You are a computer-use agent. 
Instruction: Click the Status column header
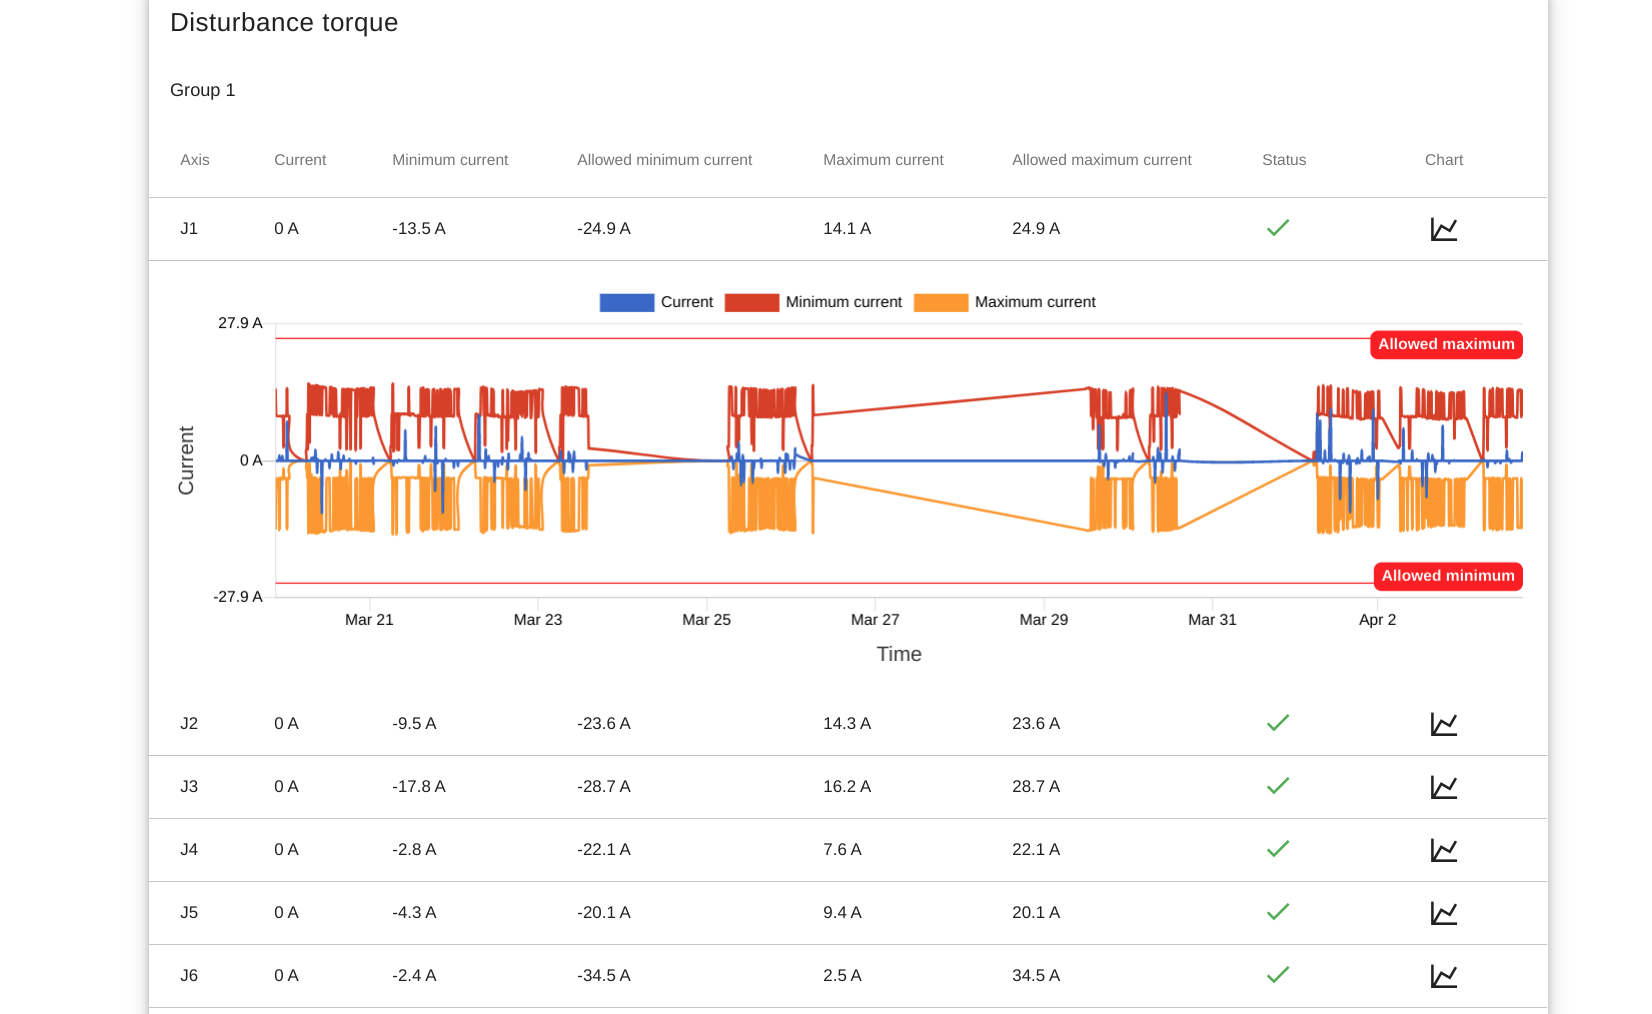1283,160
